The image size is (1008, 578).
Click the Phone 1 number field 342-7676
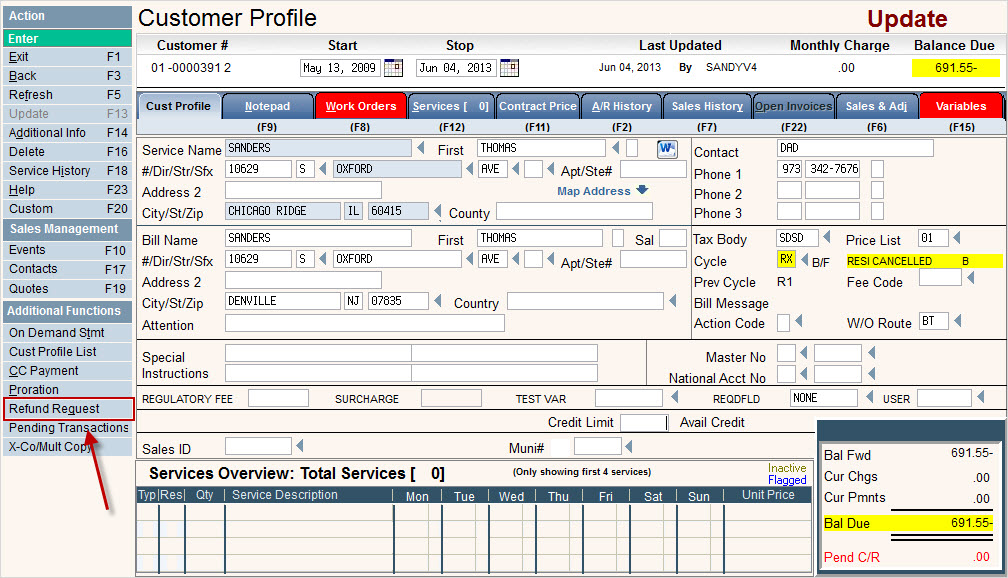pyautogui.click(x=832, y=169)
